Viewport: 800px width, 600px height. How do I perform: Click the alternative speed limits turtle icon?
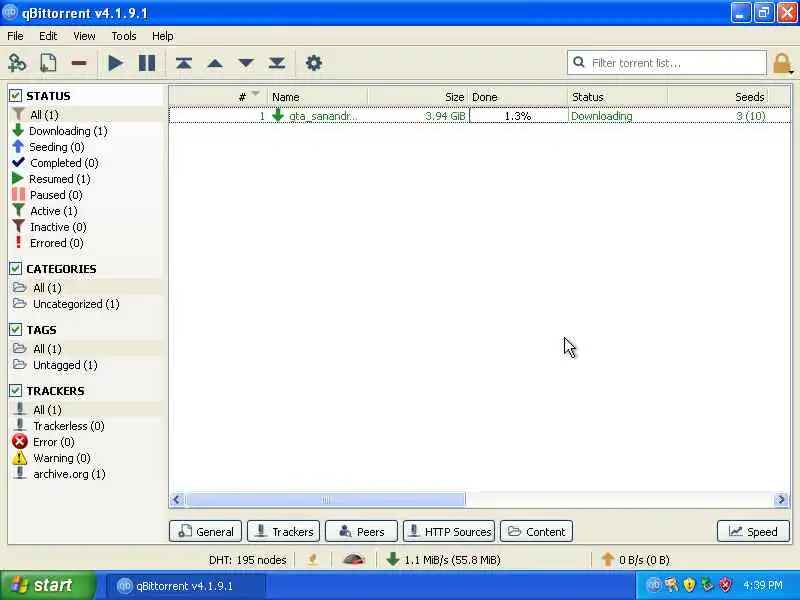click(354, 560)
